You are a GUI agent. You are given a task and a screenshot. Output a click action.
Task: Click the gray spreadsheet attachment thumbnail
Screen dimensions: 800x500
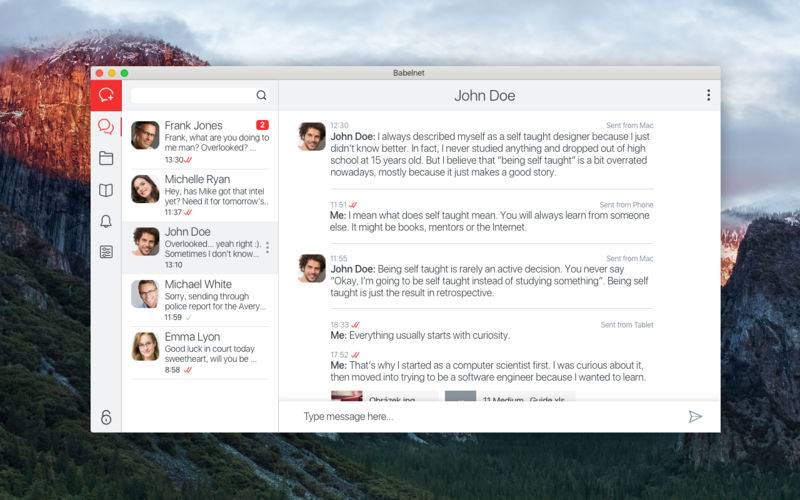[x=460, y=396]
